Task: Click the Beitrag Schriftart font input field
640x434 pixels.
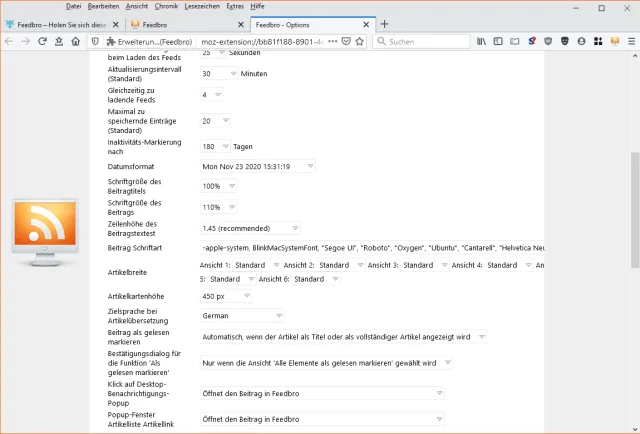Action: [x=372, y=248]
